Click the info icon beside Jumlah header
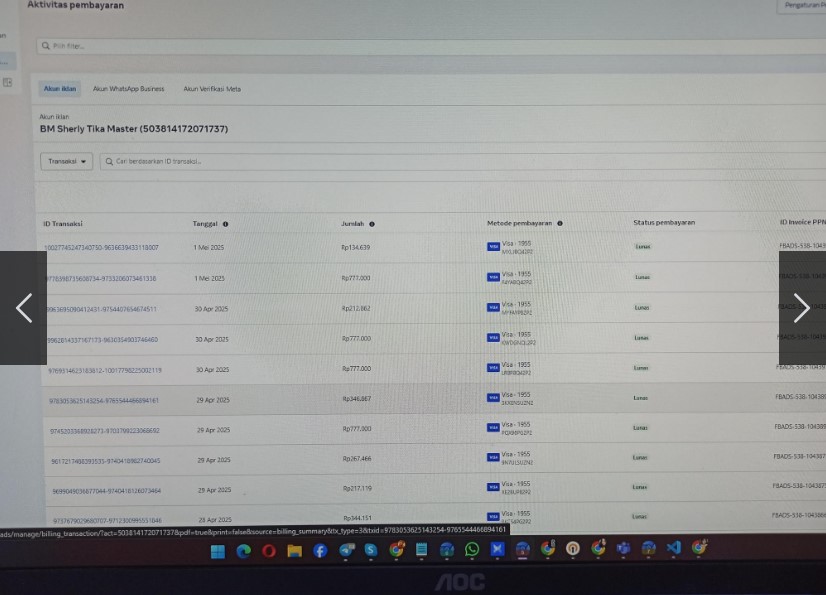This screenshot has height=595, width=826. pos(372,224)
